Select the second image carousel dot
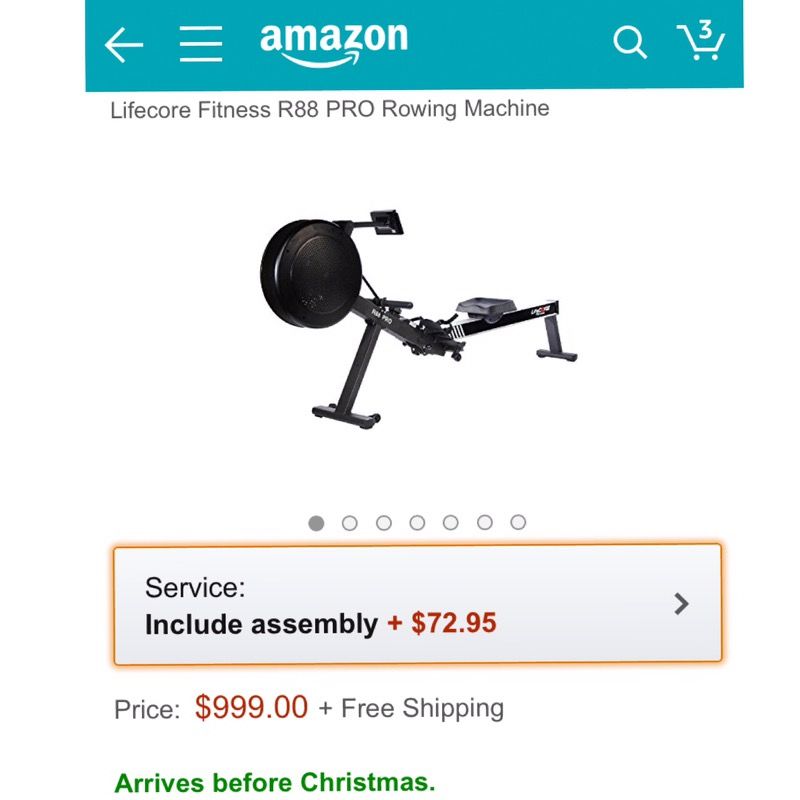This screenshot has height=800, width=800. pos(349,523)
